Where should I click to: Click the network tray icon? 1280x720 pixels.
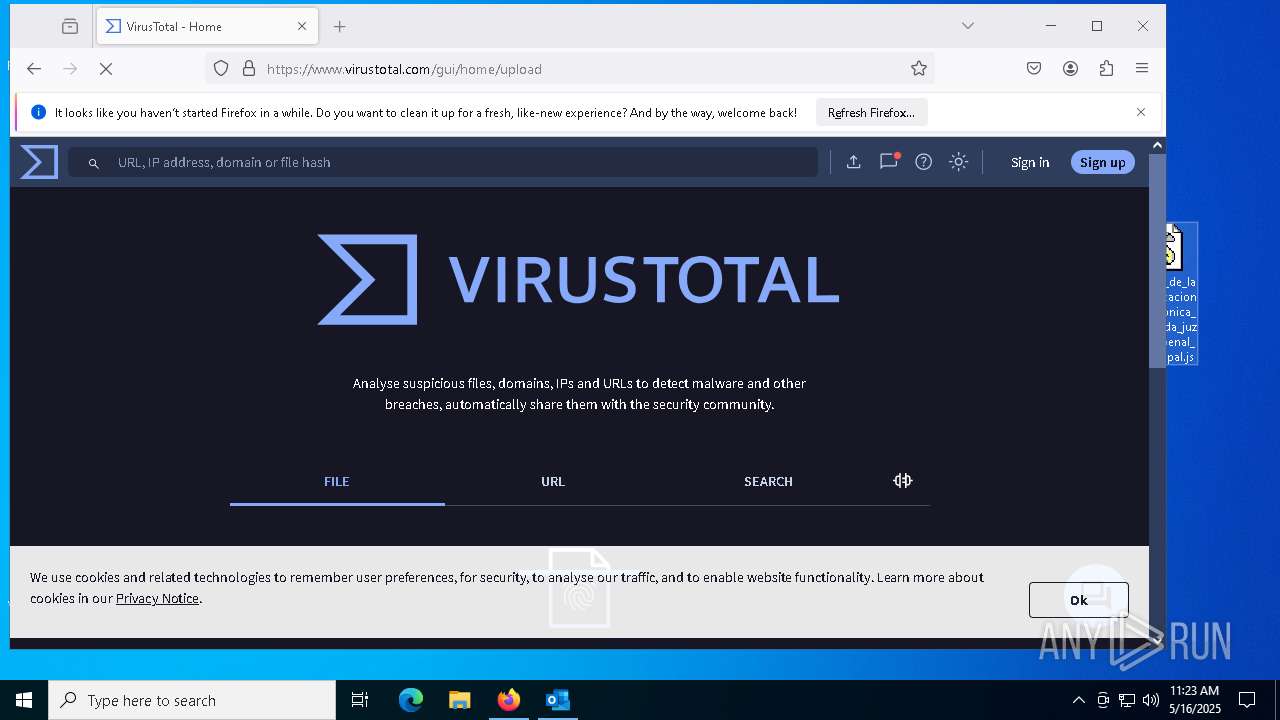(1127, 700)
